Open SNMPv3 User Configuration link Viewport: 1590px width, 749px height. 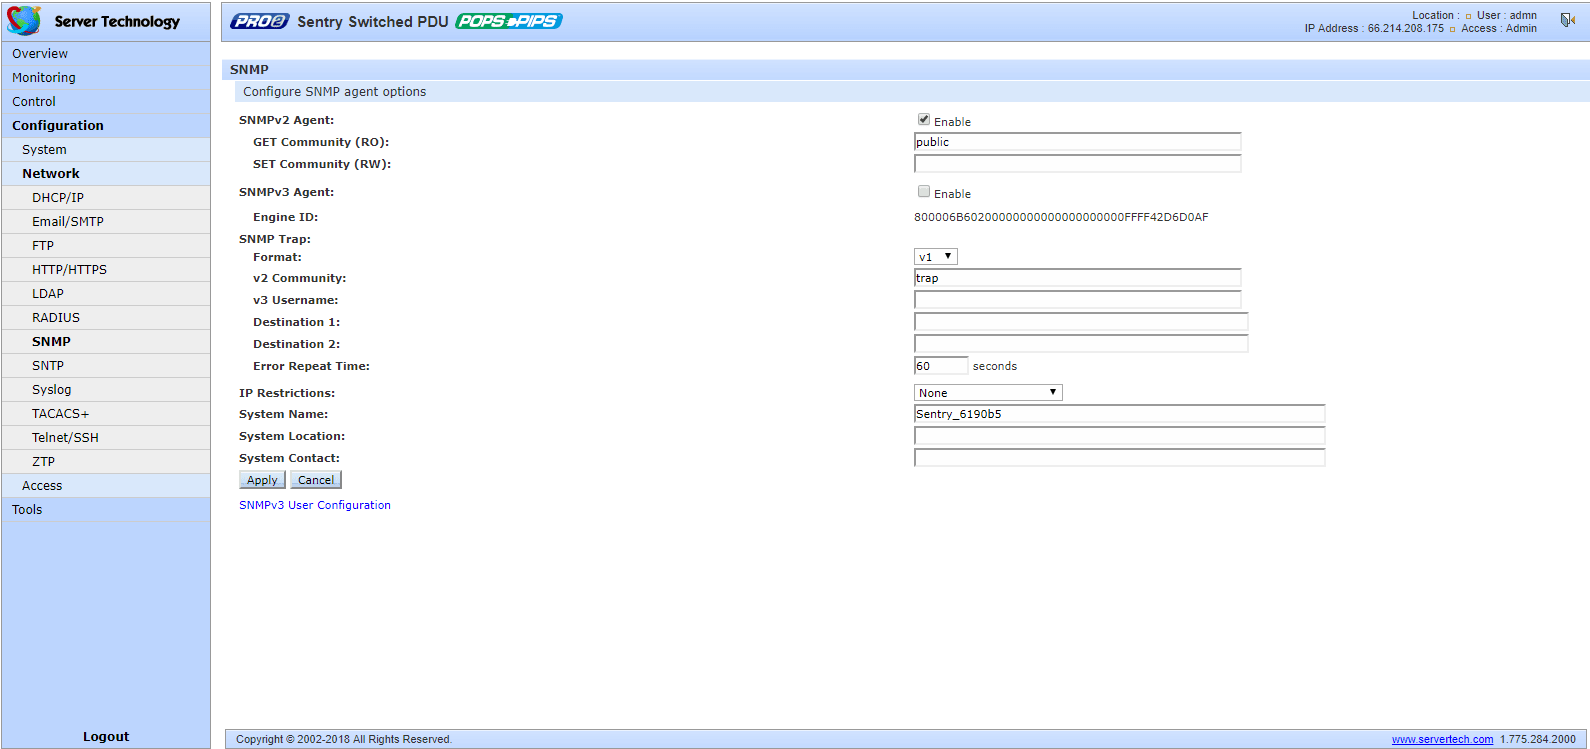point(315,505)
